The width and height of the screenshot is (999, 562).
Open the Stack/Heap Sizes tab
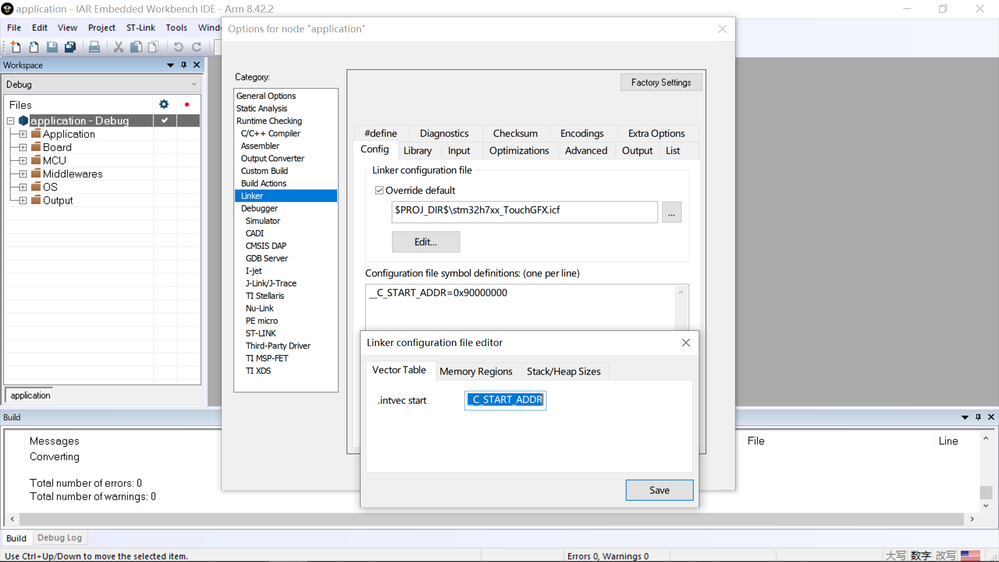click(563, 371)
